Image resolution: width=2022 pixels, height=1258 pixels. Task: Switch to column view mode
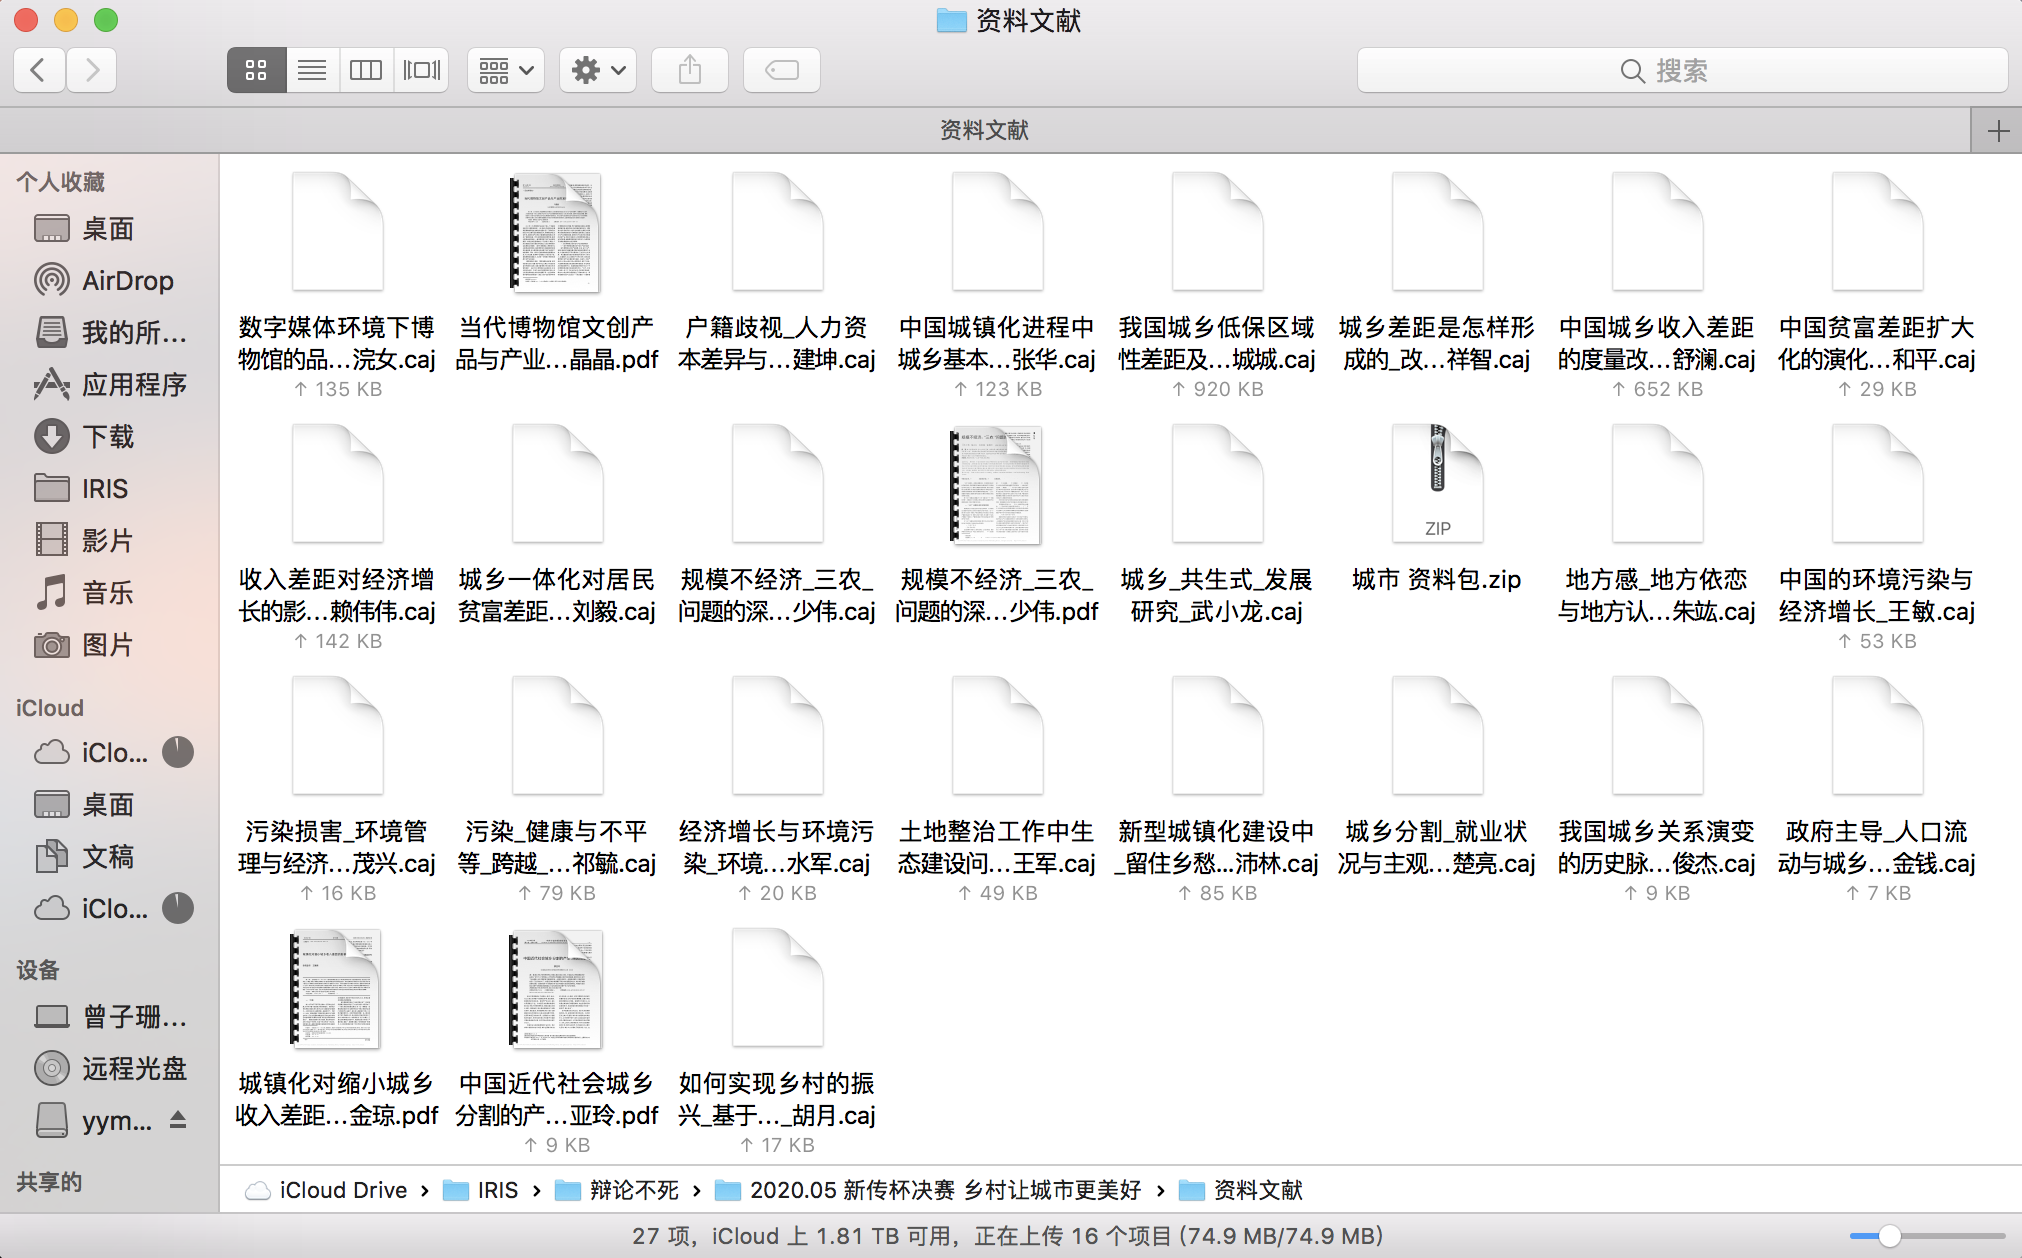(x=366, y=70)
